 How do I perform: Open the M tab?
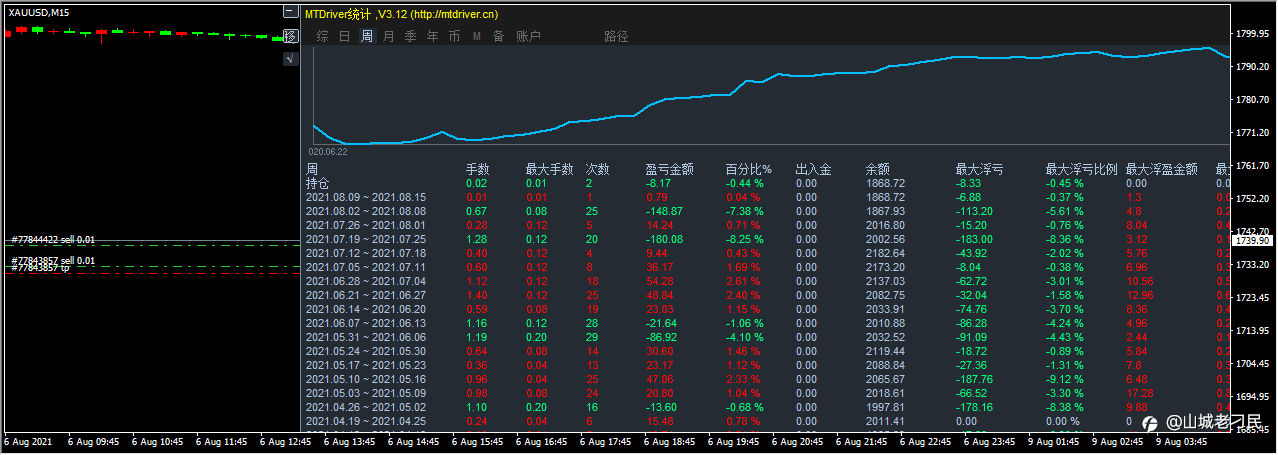pos(476,37)
